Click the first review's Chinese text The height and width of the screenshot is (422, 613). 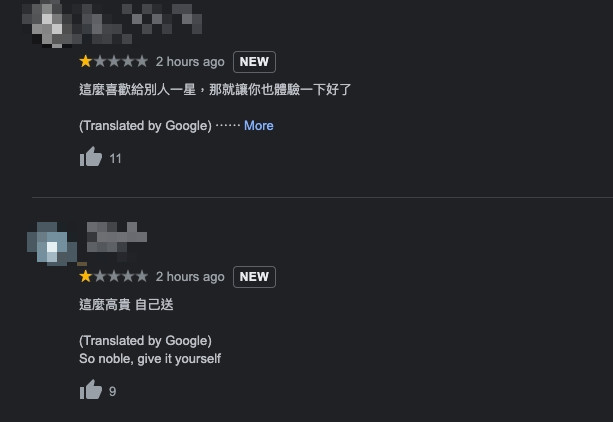pyautogui.click(x=215, y=90)
